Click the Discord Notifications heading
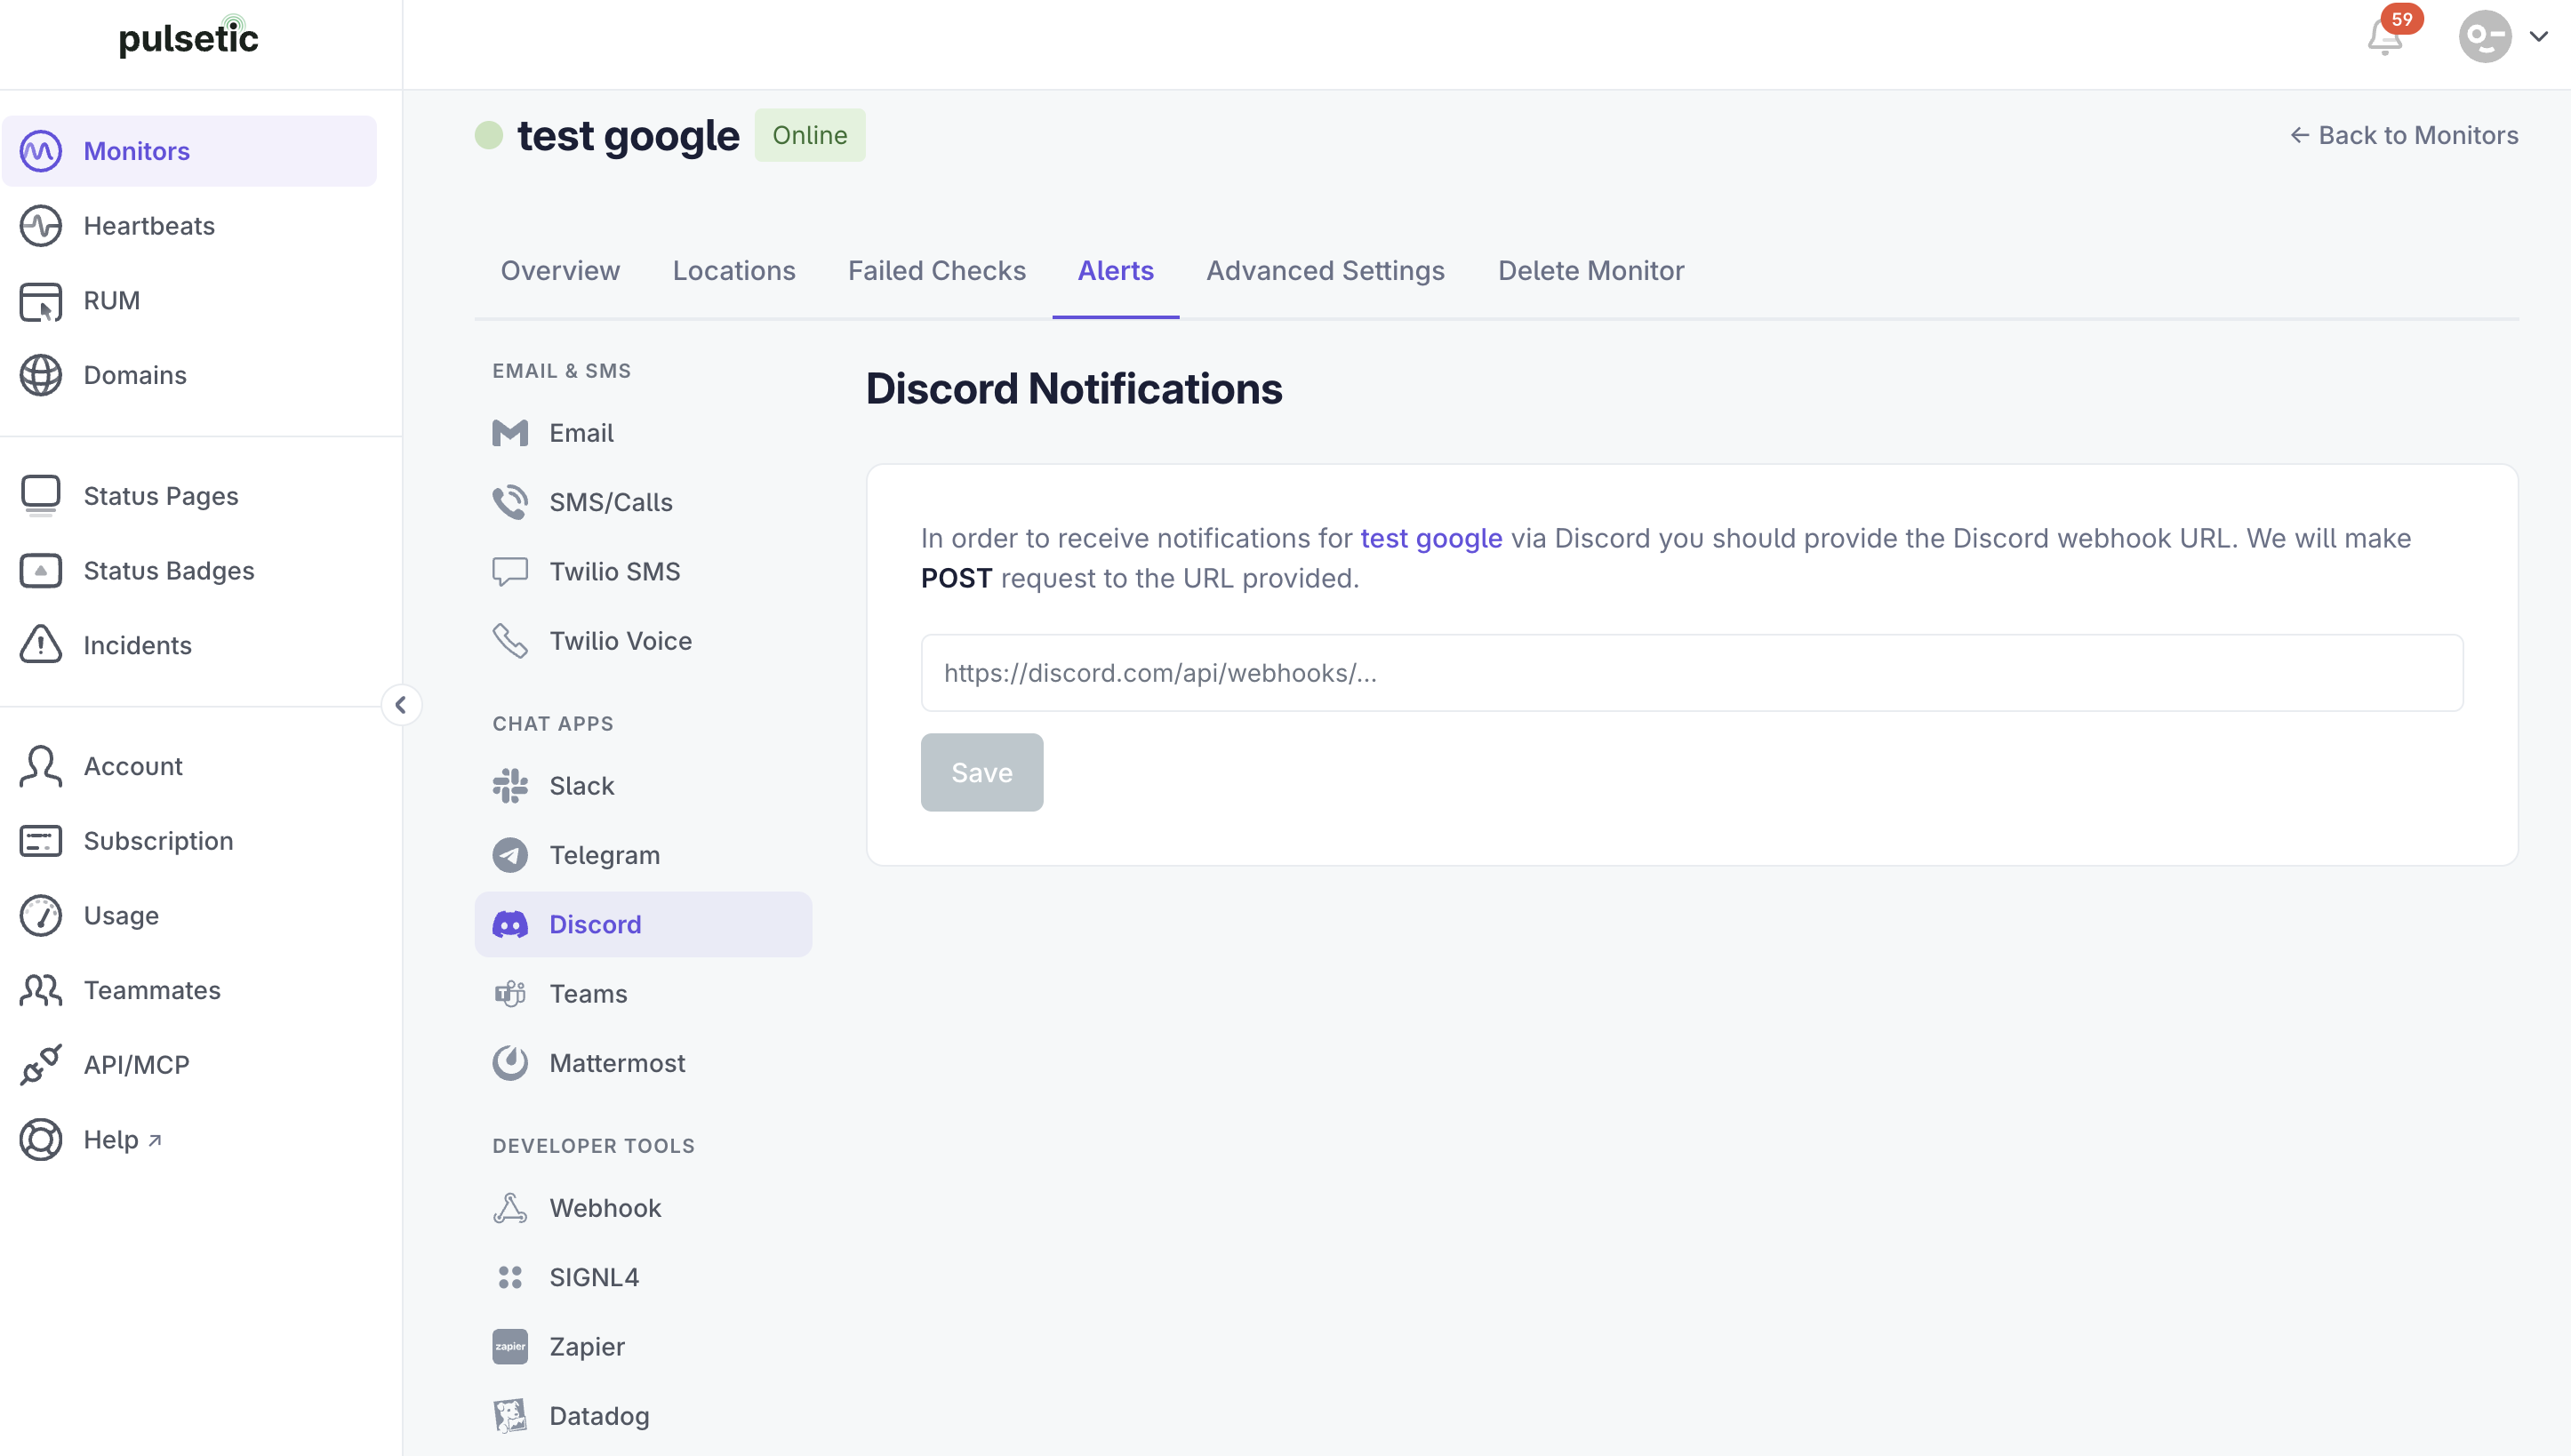The height and width of the screenshot is (1456, 2571). 1074,389
